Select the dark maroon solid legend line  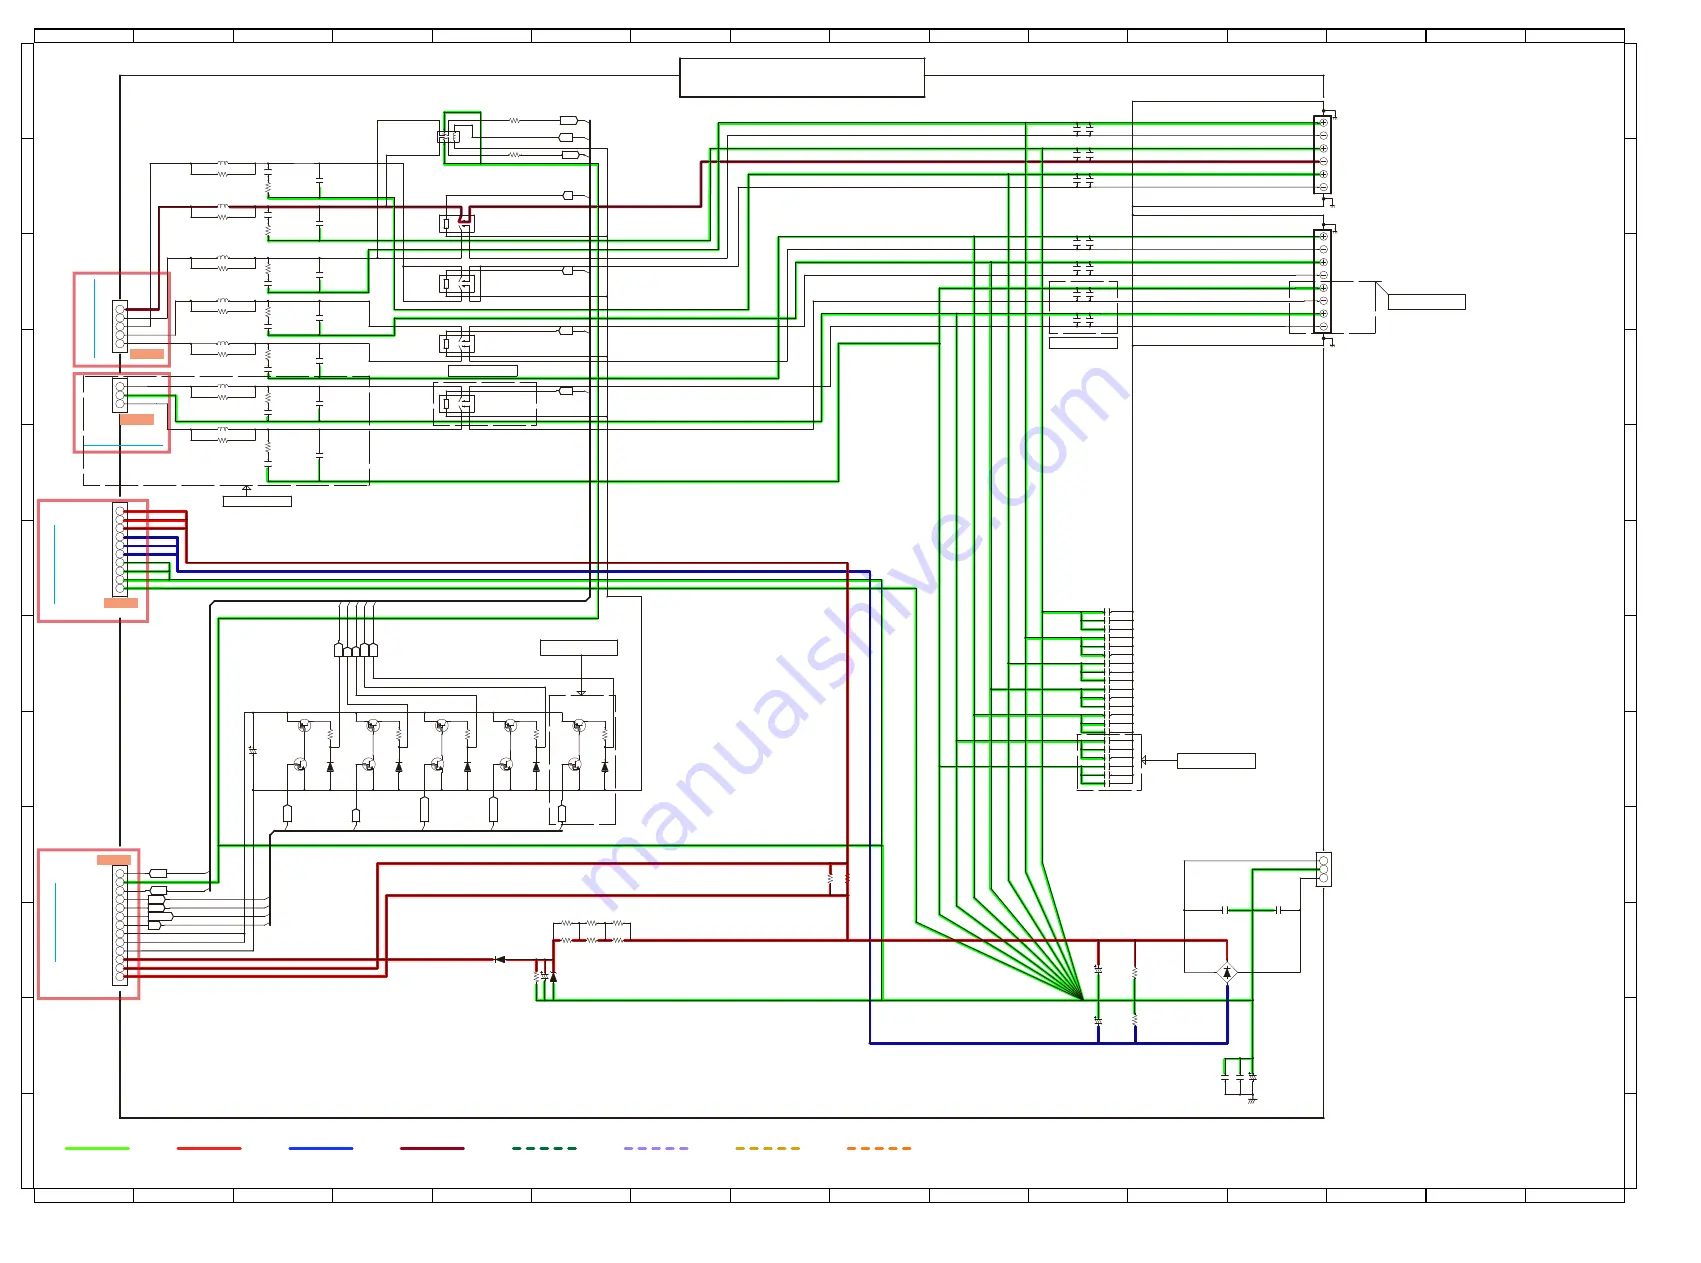coord(432,1148)
